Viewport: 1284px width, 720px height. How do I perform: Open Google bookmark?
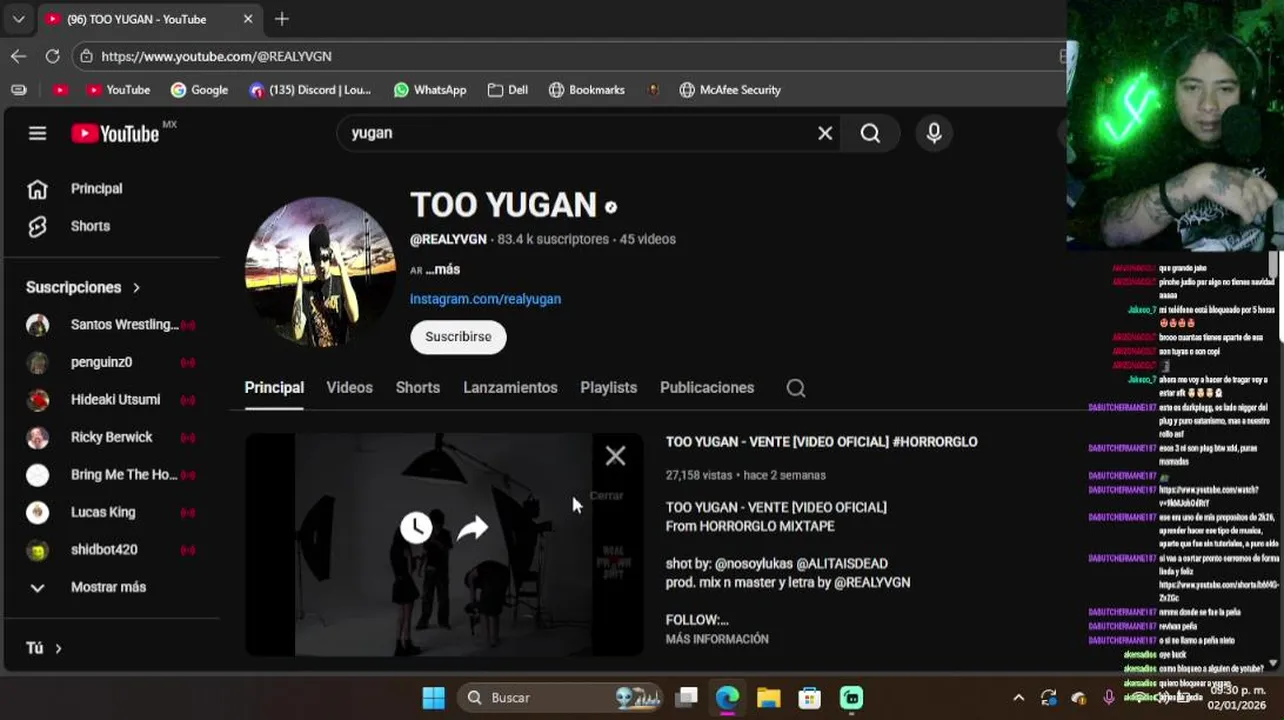(199, 90)
